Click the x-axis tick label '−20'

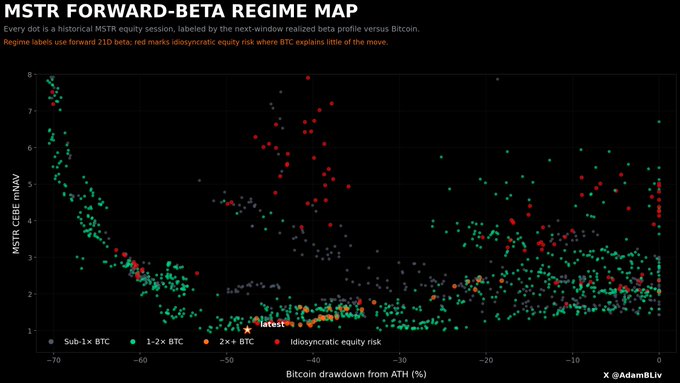tap(486, 360)
